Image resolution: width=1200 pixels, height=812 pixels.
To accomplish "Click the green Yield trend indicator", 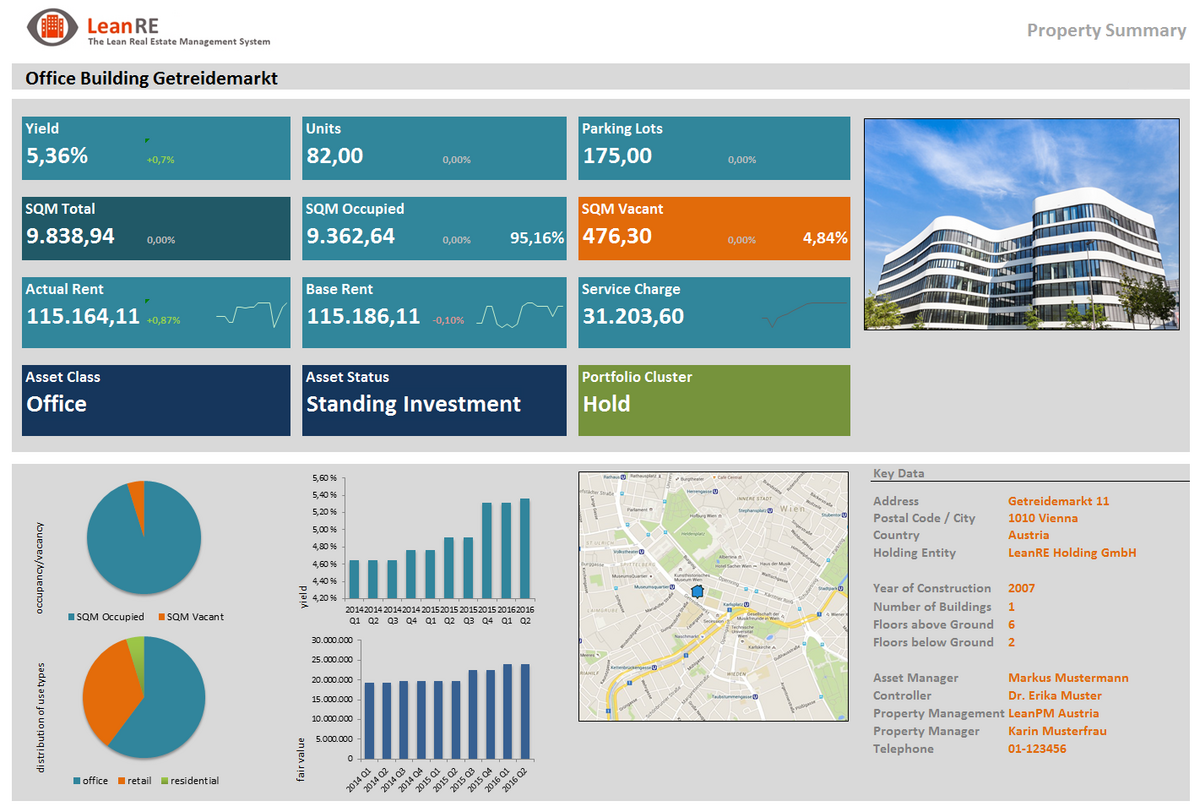I will pyautogui.click(x=147, y=140).
